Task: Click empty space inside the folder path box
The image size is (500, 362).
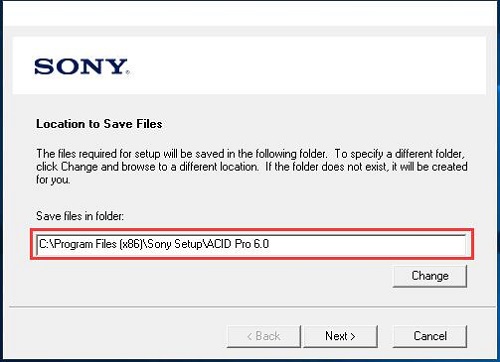Action: coord(367,244)
